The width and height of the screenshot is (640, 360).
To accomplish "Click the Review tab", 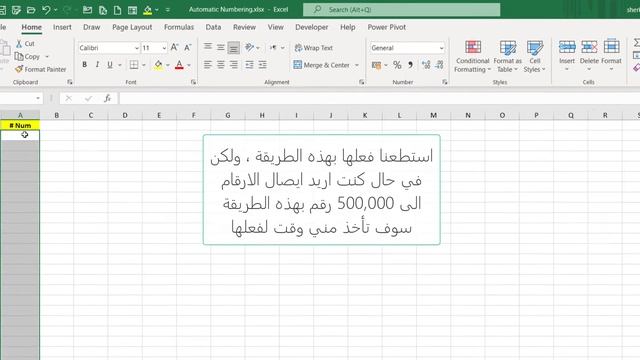I will coord(244,27).
